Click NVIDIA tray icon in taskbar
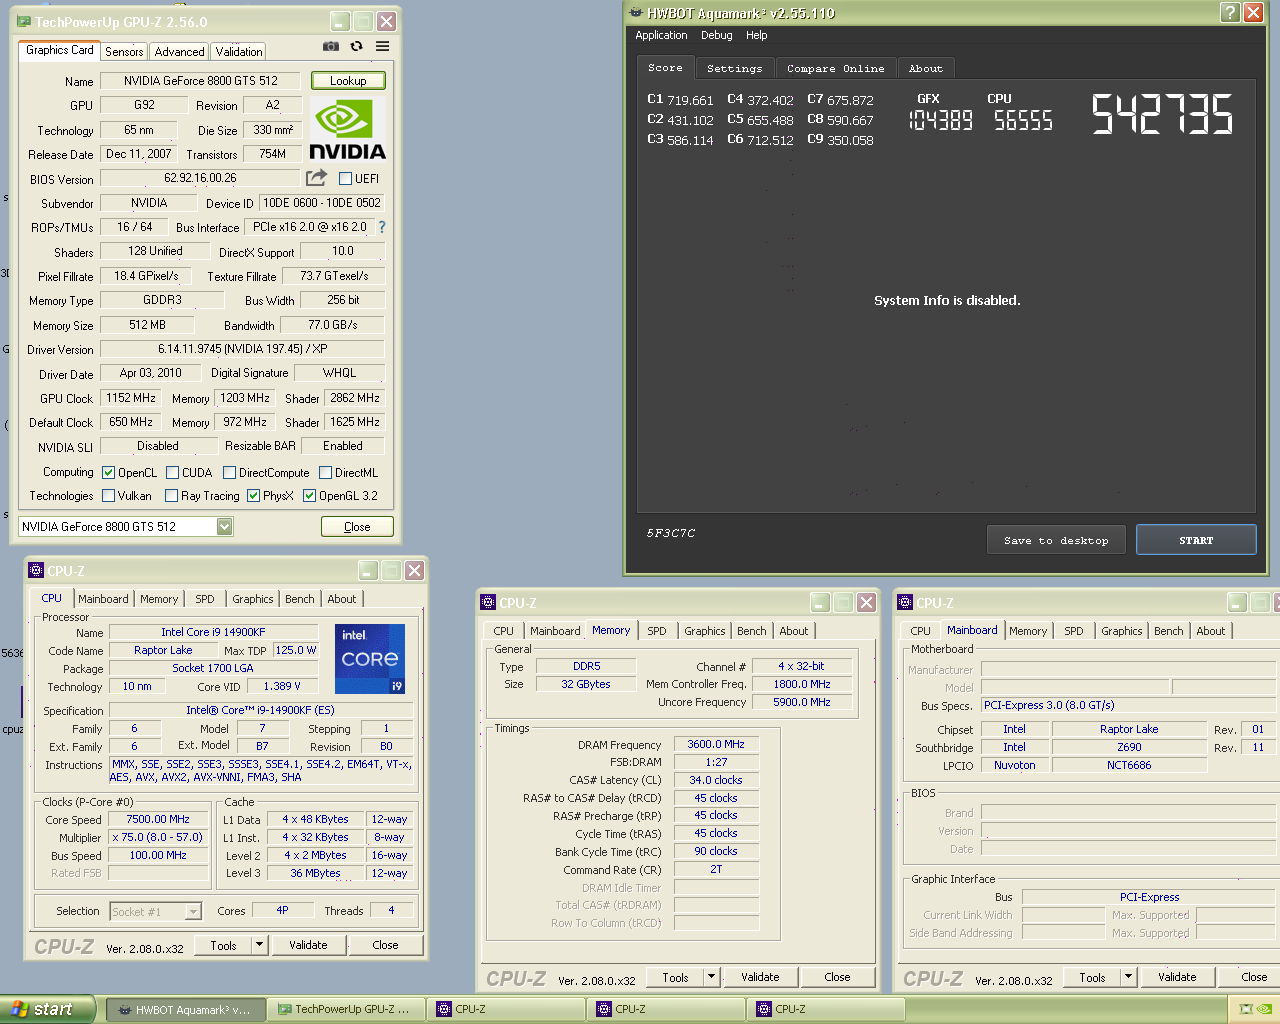This screenshot has height=1024, width=1280. point(1263,1009)
